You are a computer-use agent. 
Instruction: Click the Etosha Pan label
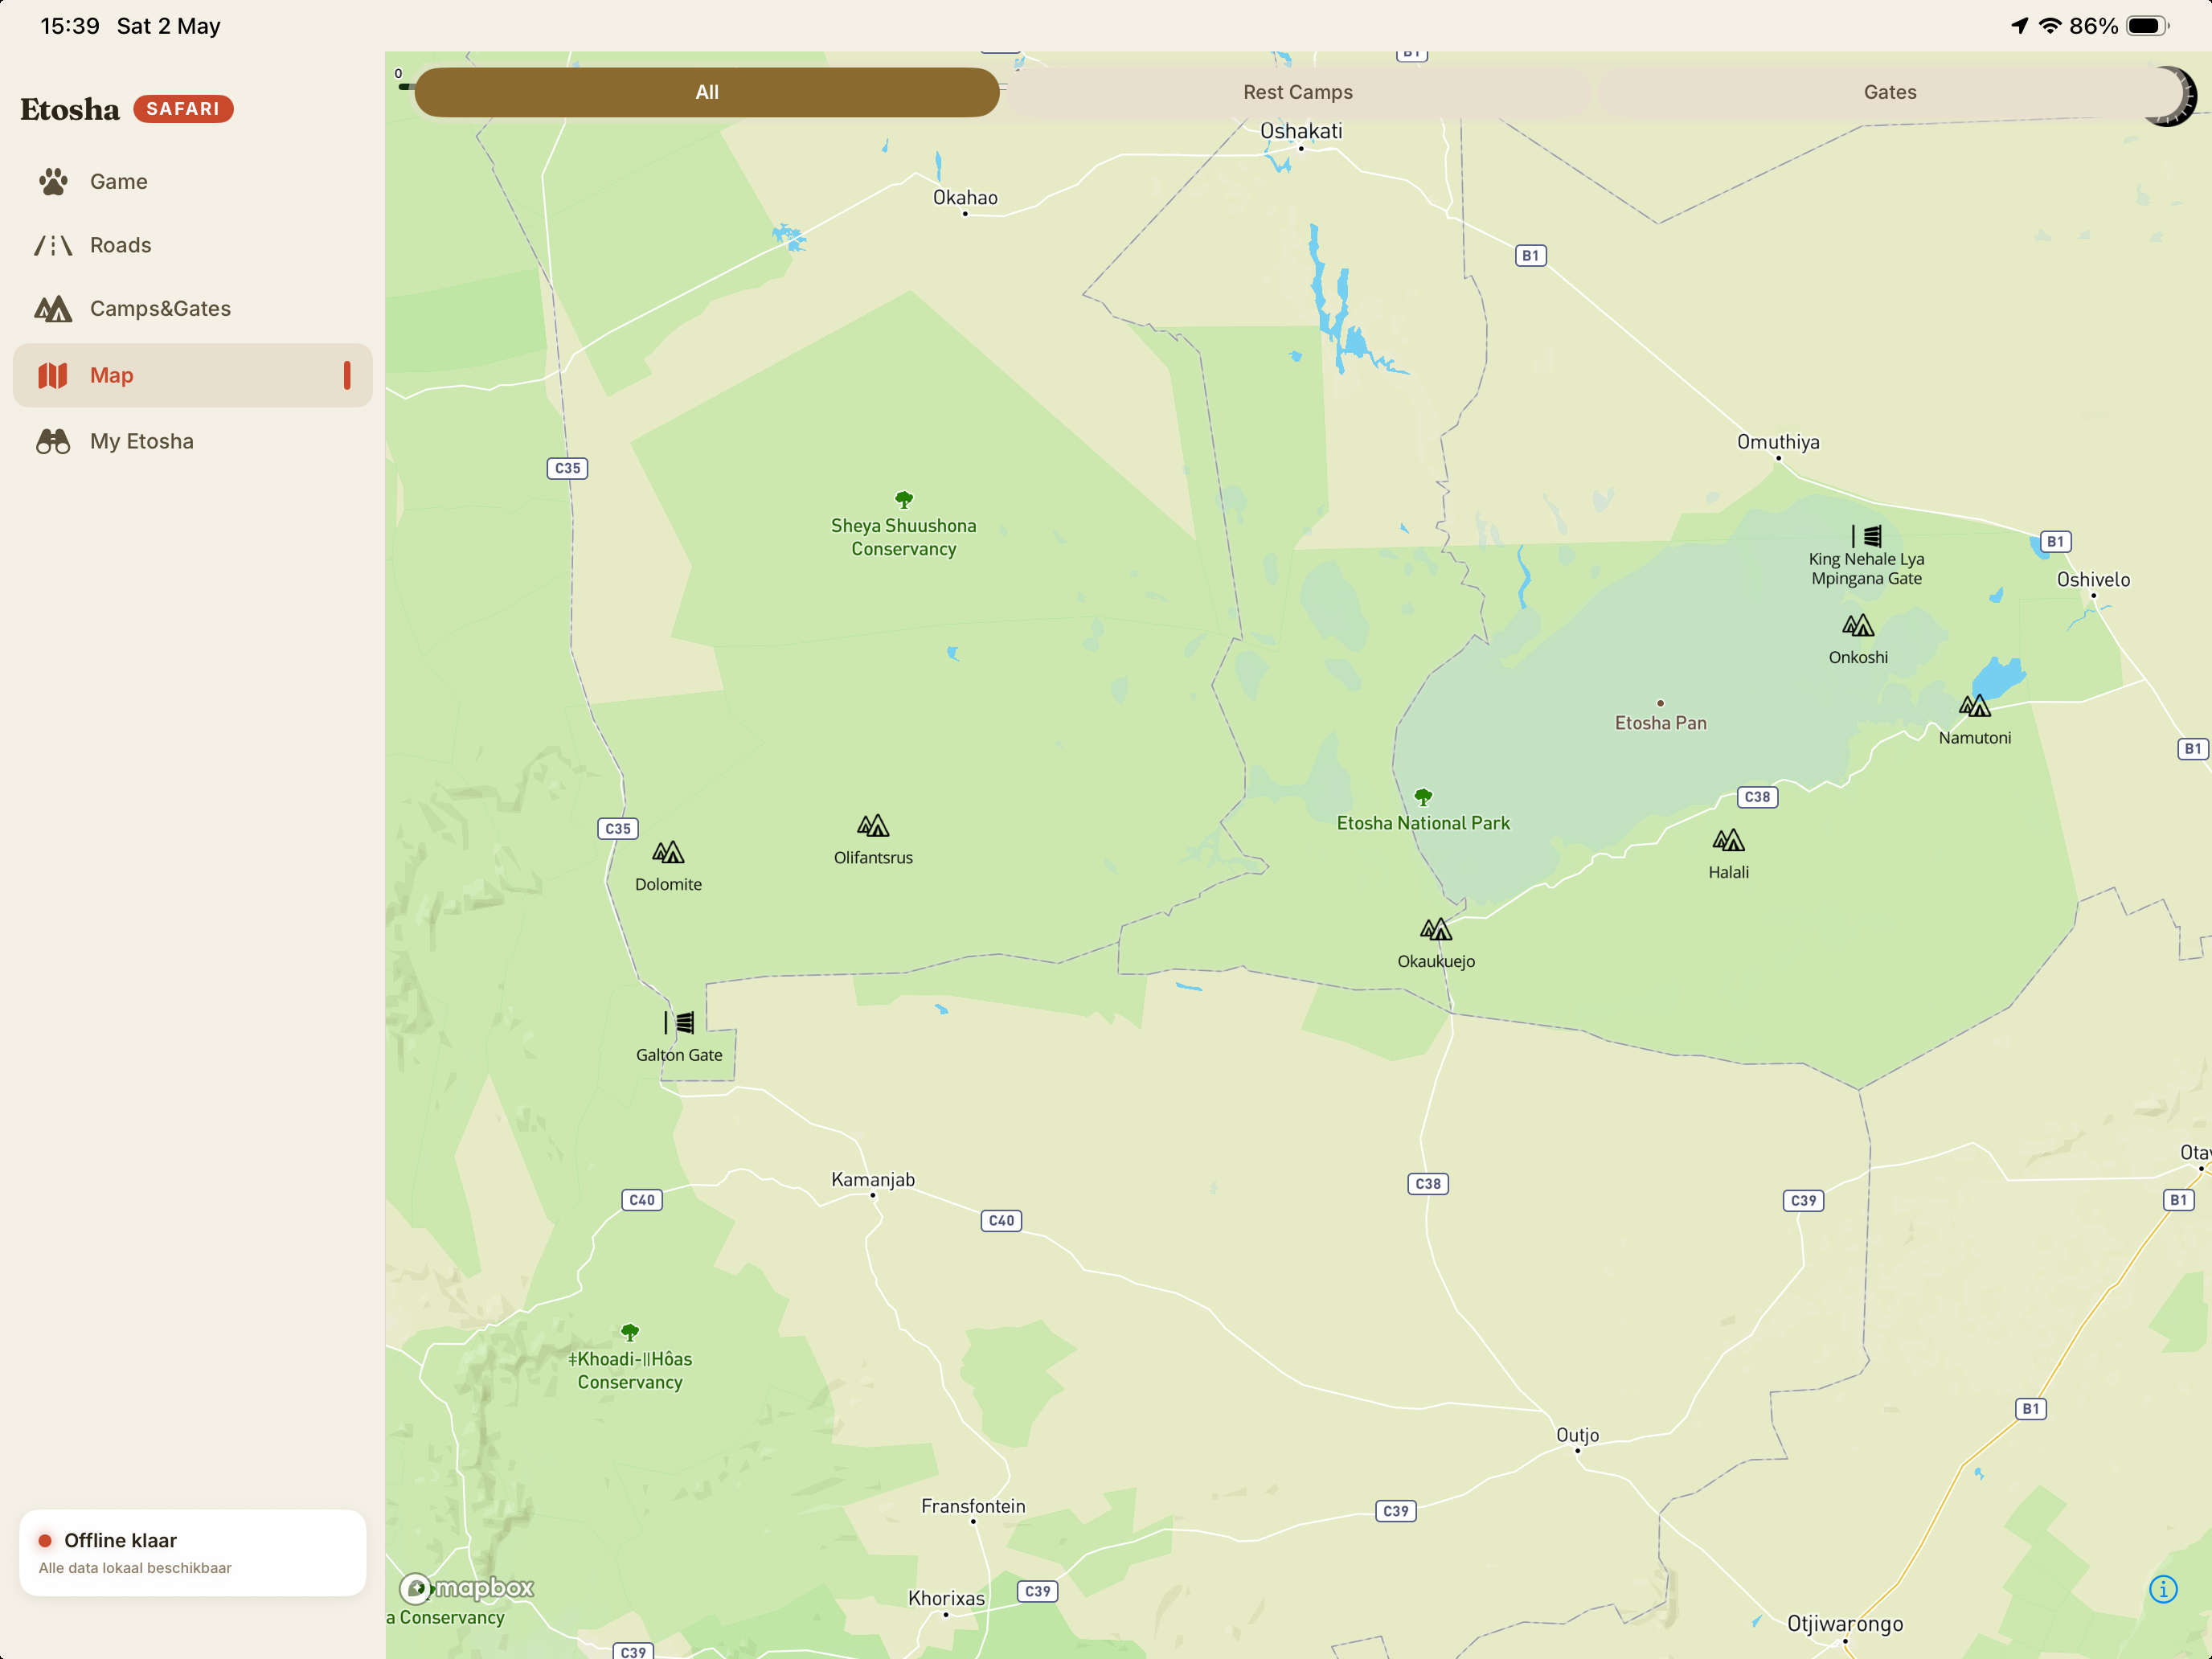click(x=1661, y=723)
